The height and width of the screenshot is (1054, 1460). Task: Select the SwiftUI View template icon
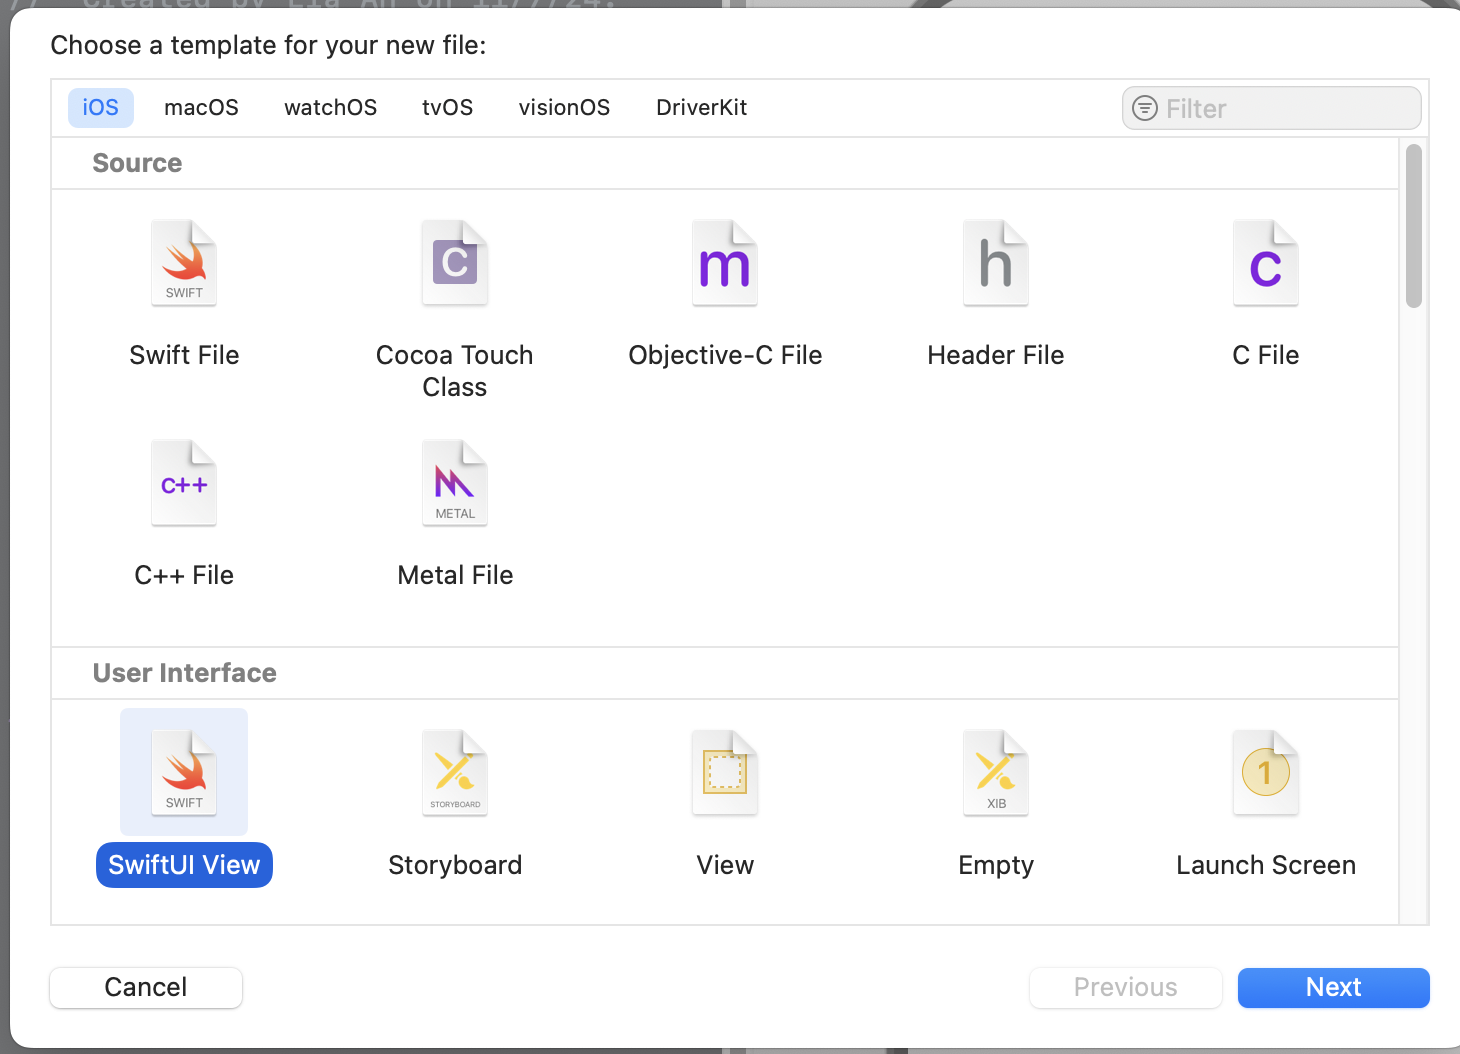(184, 773)
